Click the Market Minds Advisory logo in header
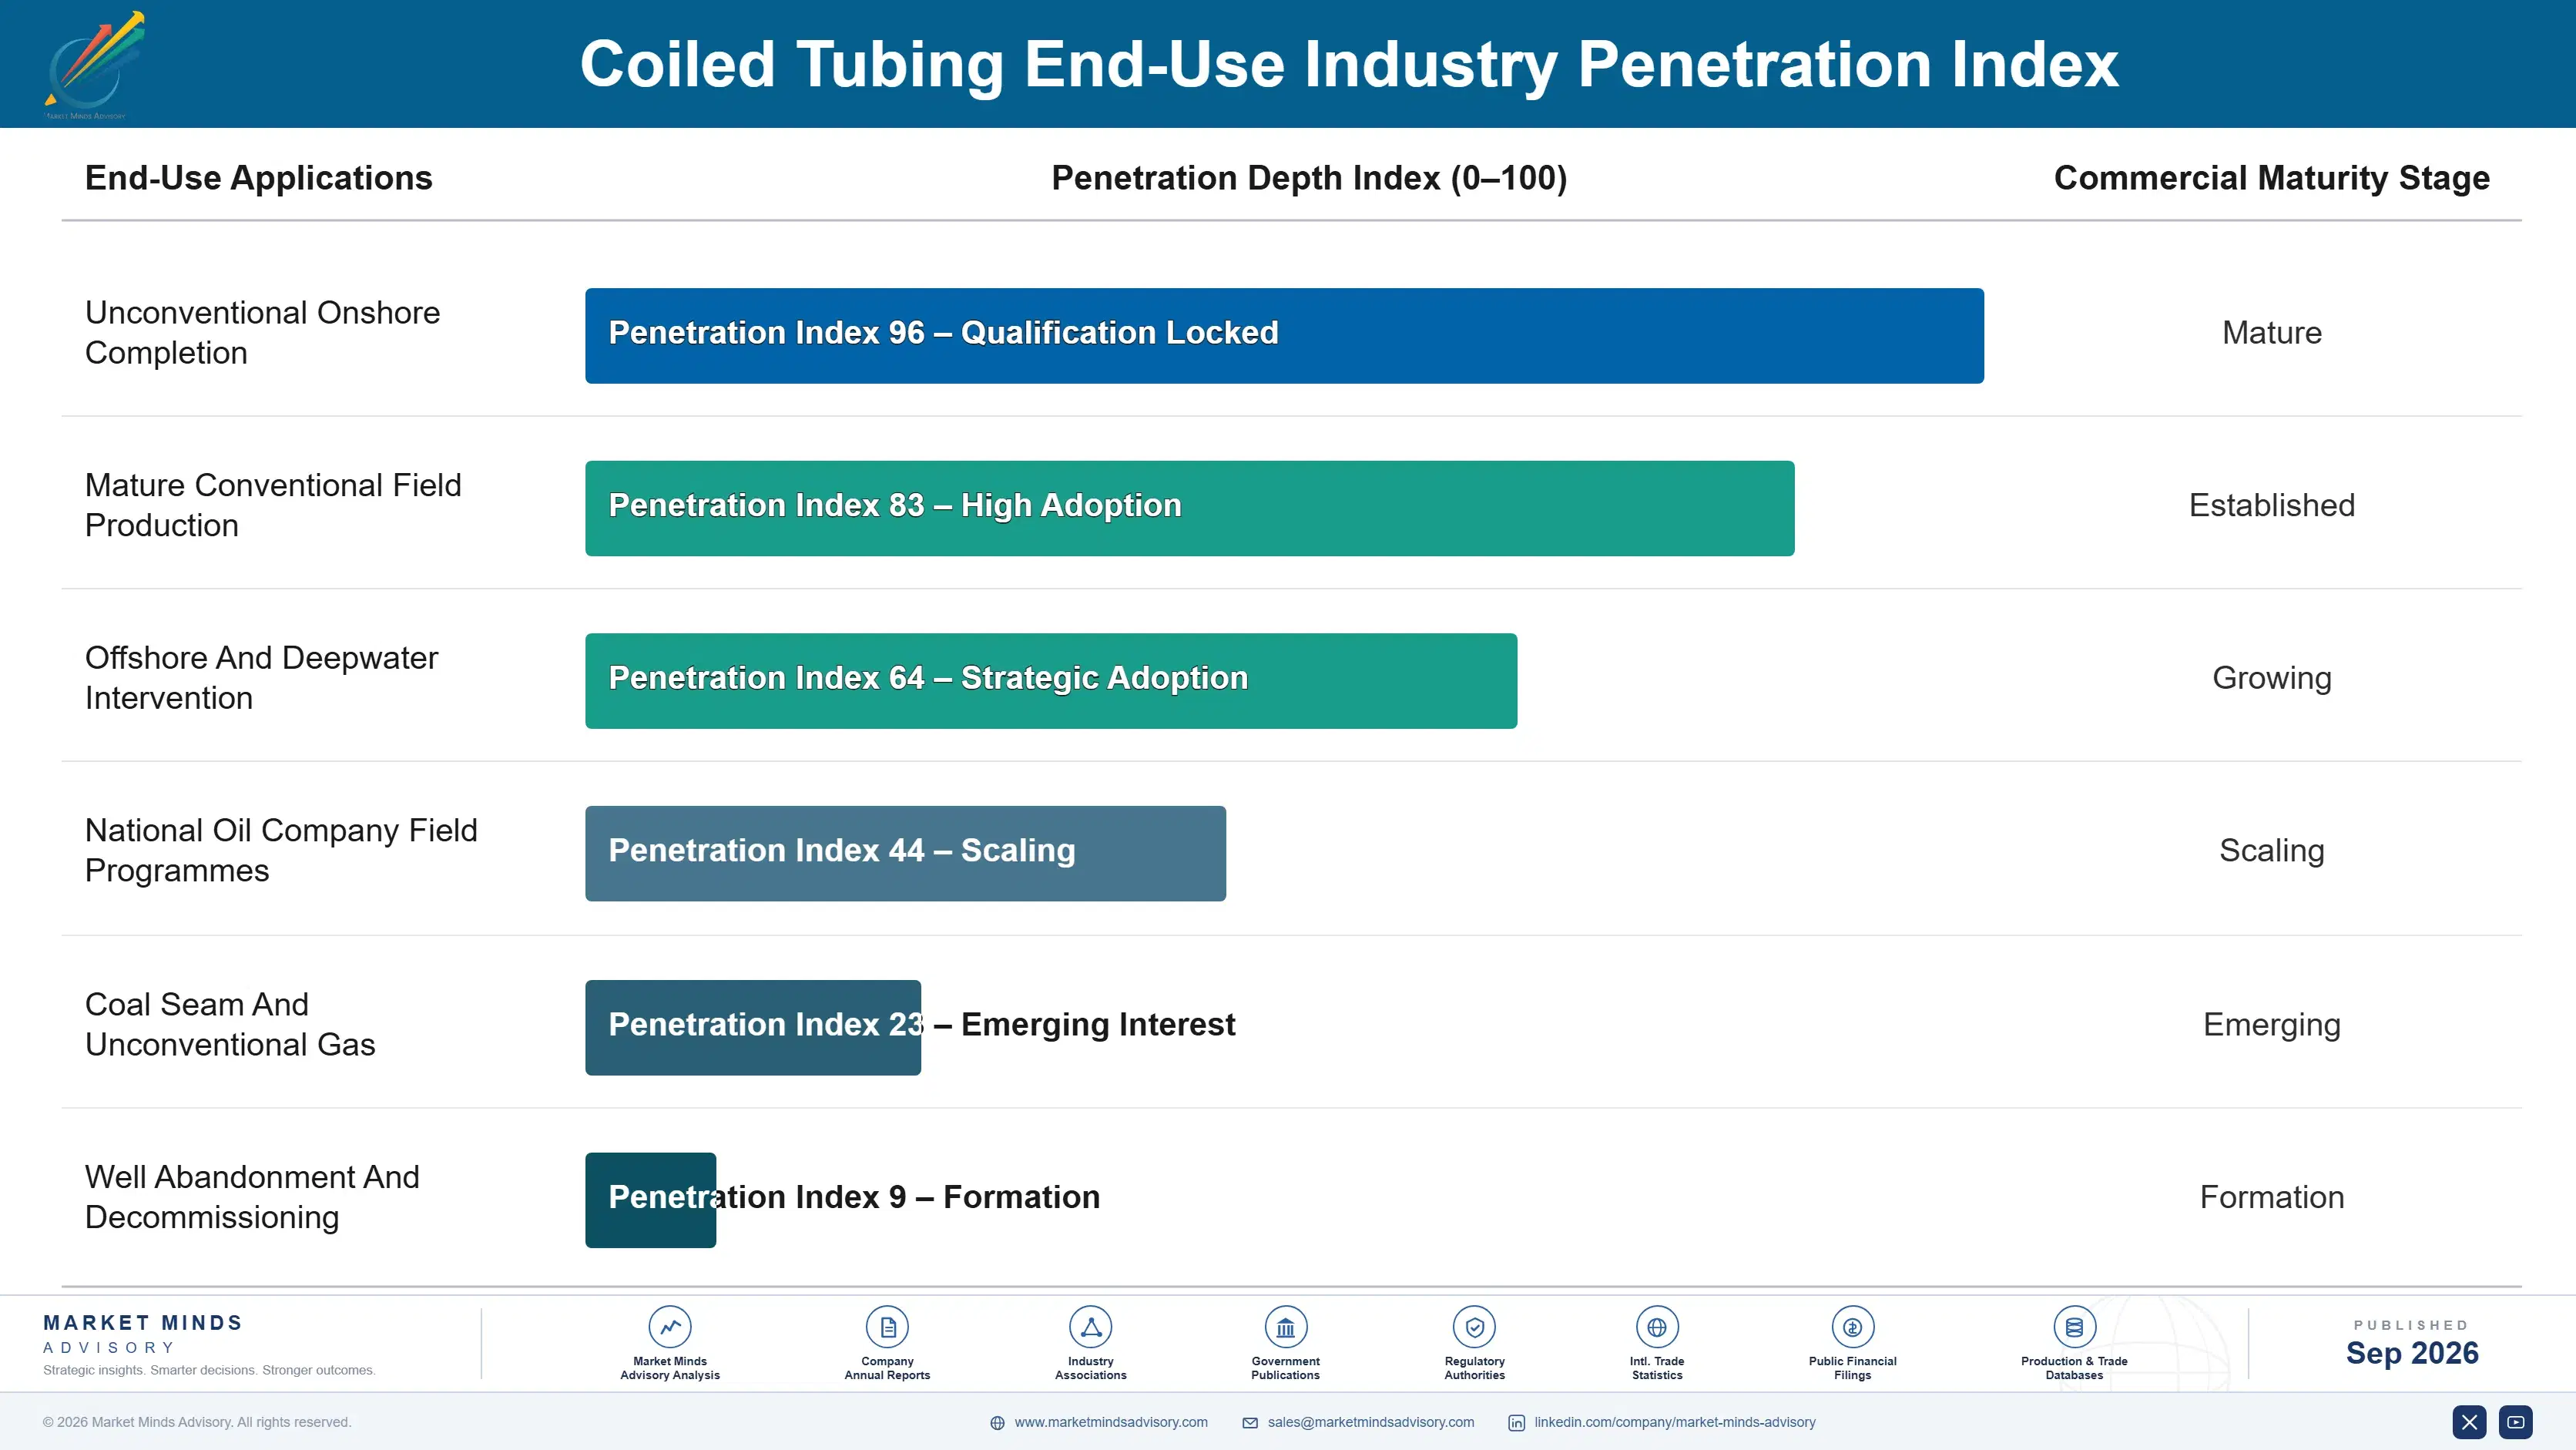2576x1450 pixels. pyautogui.click(x=95, y=65)
